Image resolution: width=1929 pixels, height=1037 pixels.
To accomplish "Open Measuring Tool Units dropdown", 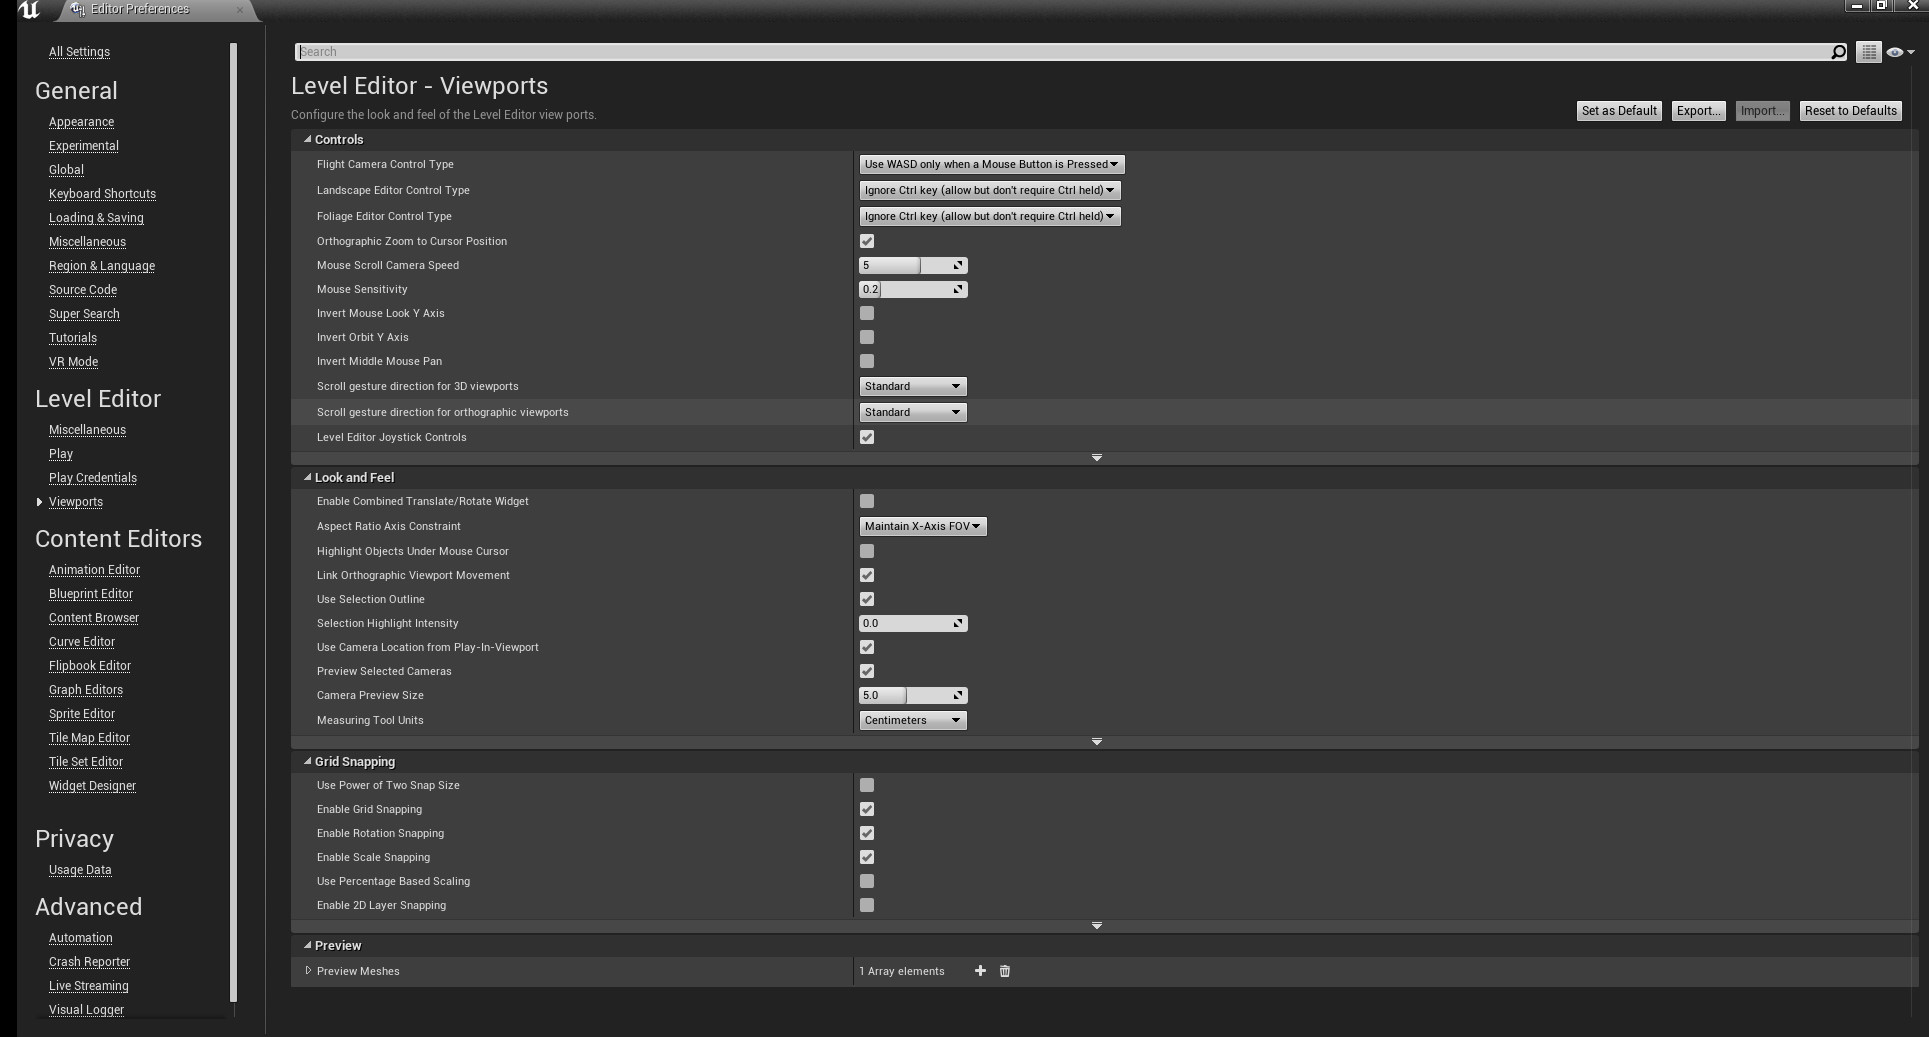I will (912, 720).
